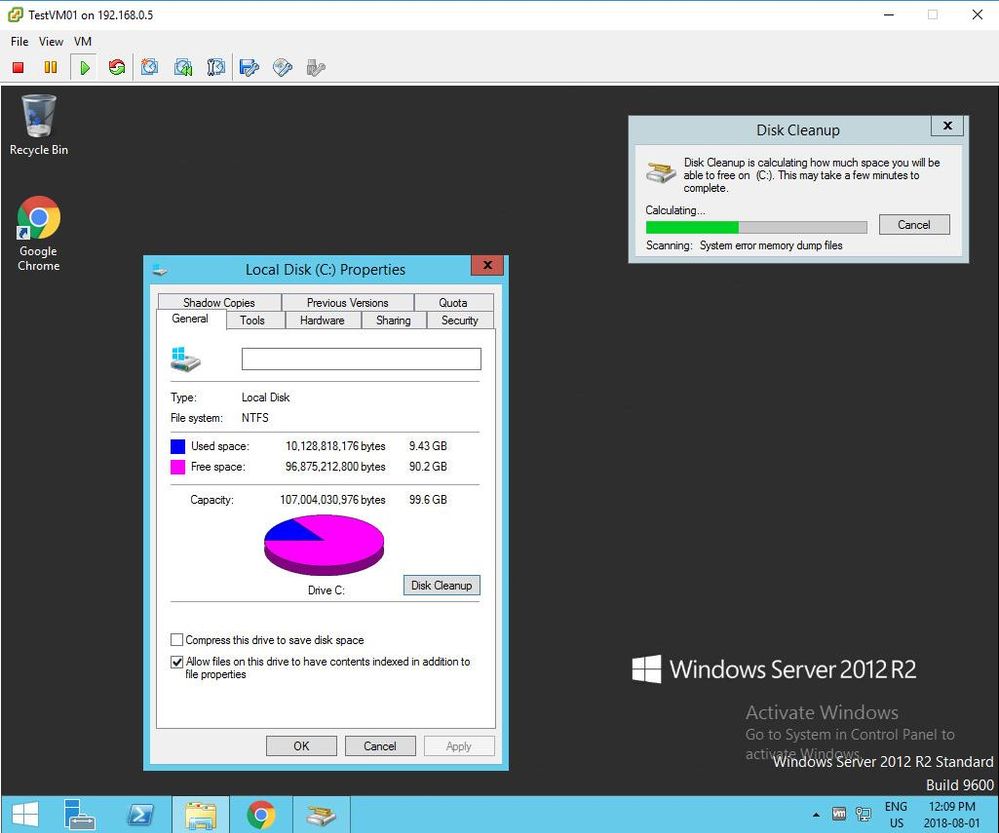Open the VM menu
This screenshot has height=833, width=999.
83,42
